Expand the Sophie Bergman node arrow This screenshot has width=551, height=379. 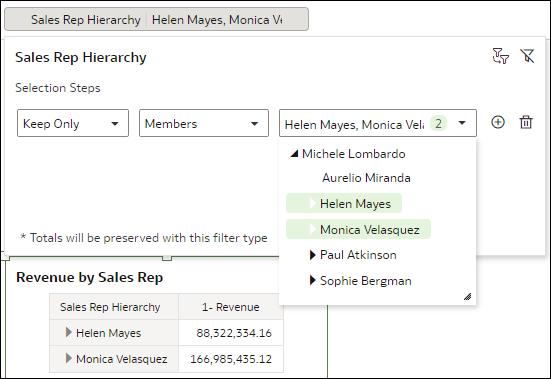[312, 280]
